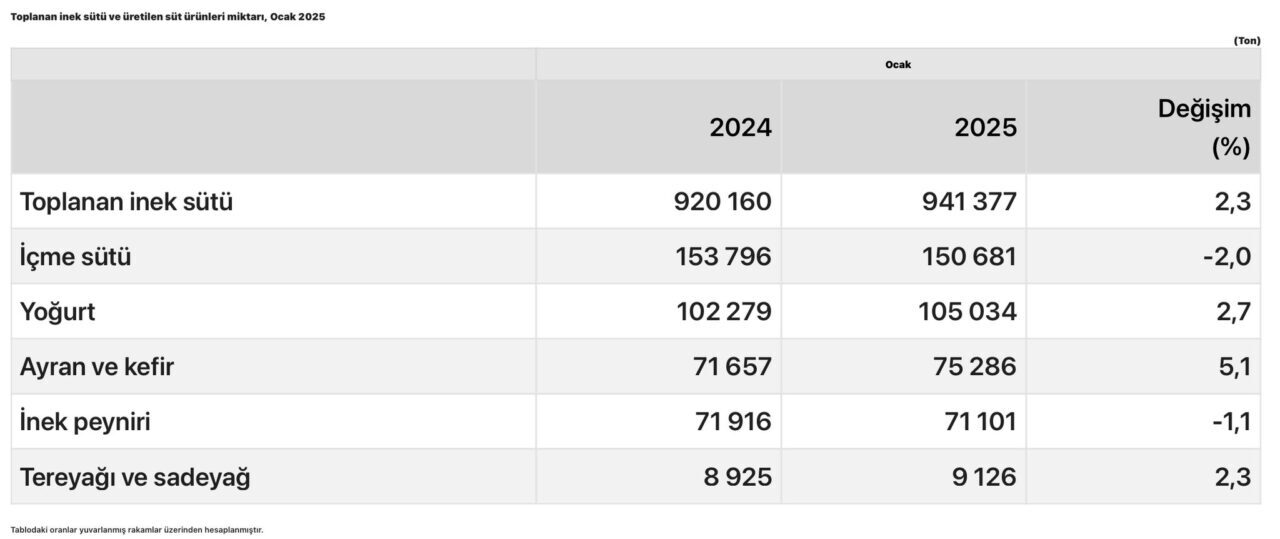The width and height of the screenshot is (1280, 539).
Task: Select the 5,1 percent change cell
Action: pyautogui.click(x=1236, y=367)
